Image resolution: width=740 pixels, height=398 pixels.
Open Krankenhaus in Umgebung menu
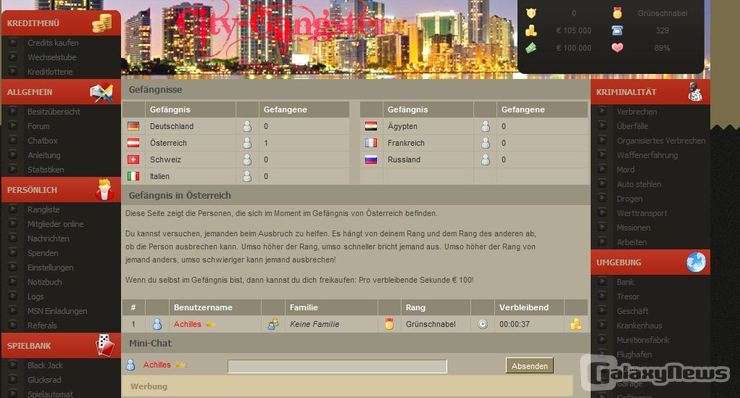639,326
